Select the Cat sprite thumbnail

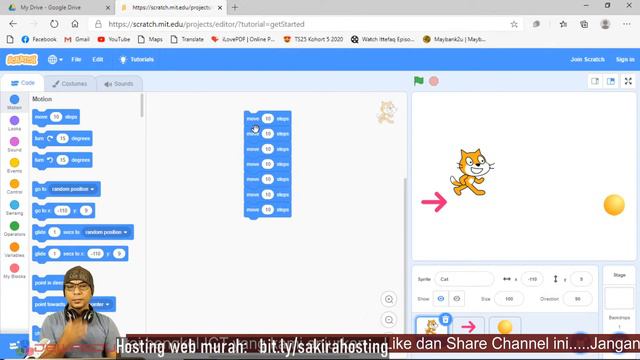point(431,327)
